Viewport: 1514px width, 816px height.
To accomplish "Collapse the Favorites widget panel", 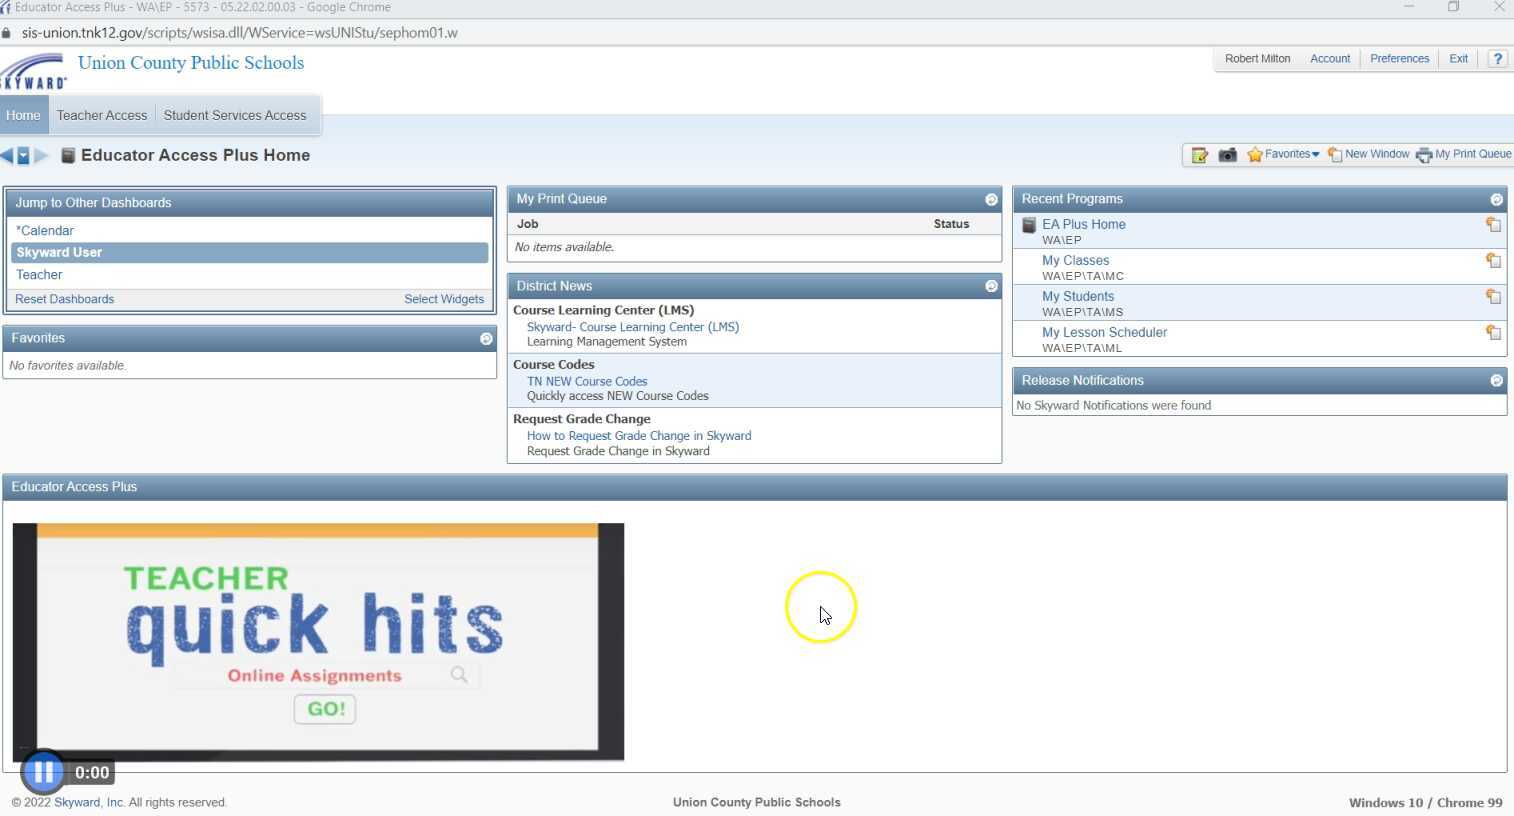I will pos(486,339).
